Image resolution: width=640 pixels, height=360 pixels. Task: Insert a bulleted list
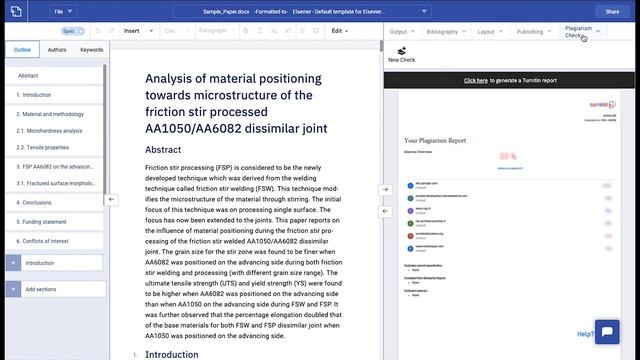(302, 31)
